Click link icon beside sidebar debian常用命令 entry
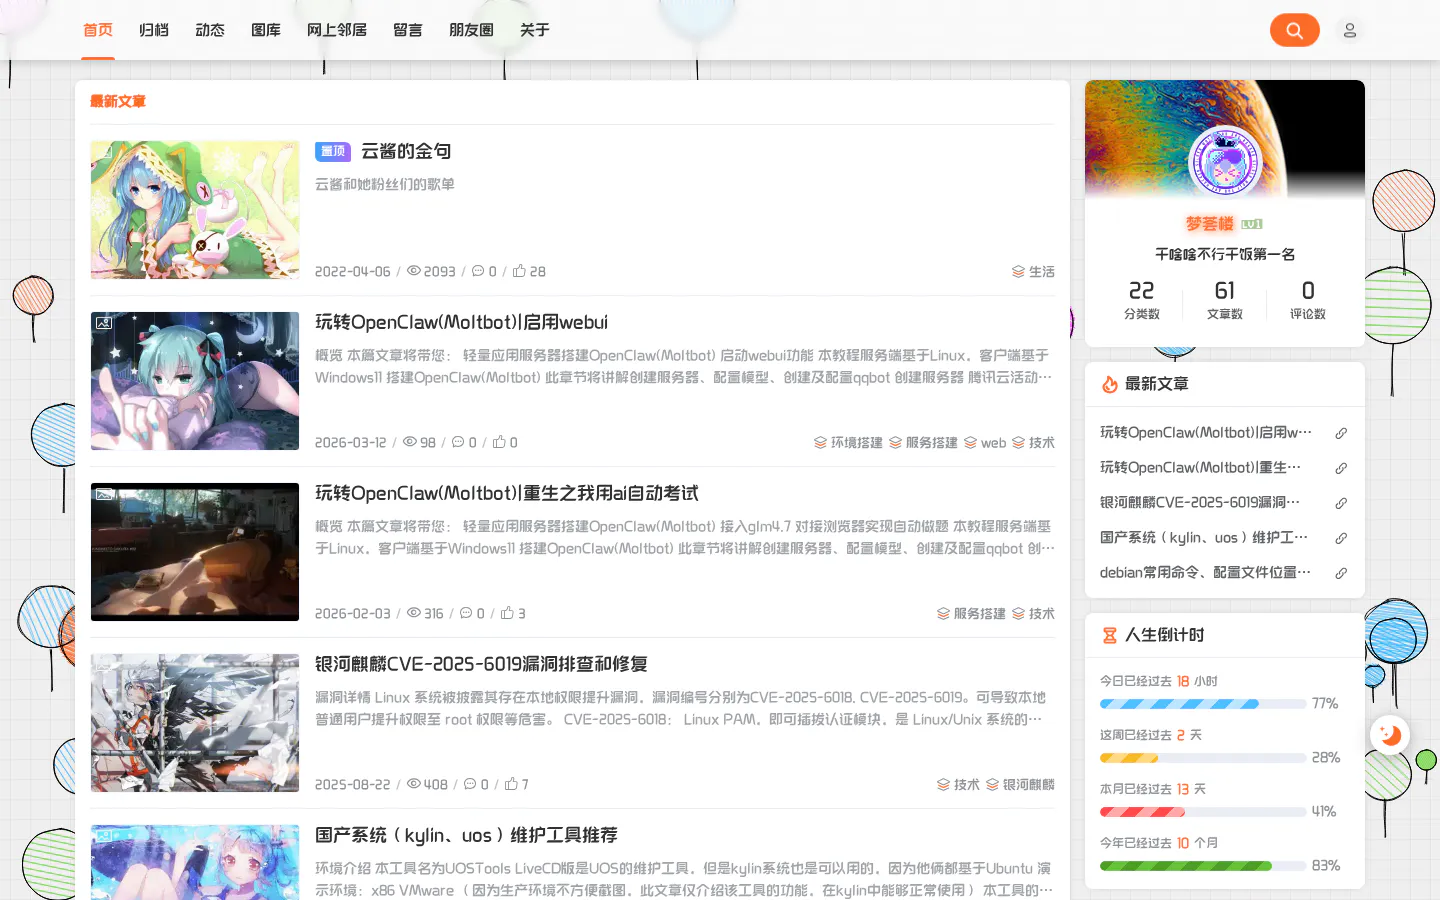The height and width of the screenshot is (900, 1440). click(1341, 573)
